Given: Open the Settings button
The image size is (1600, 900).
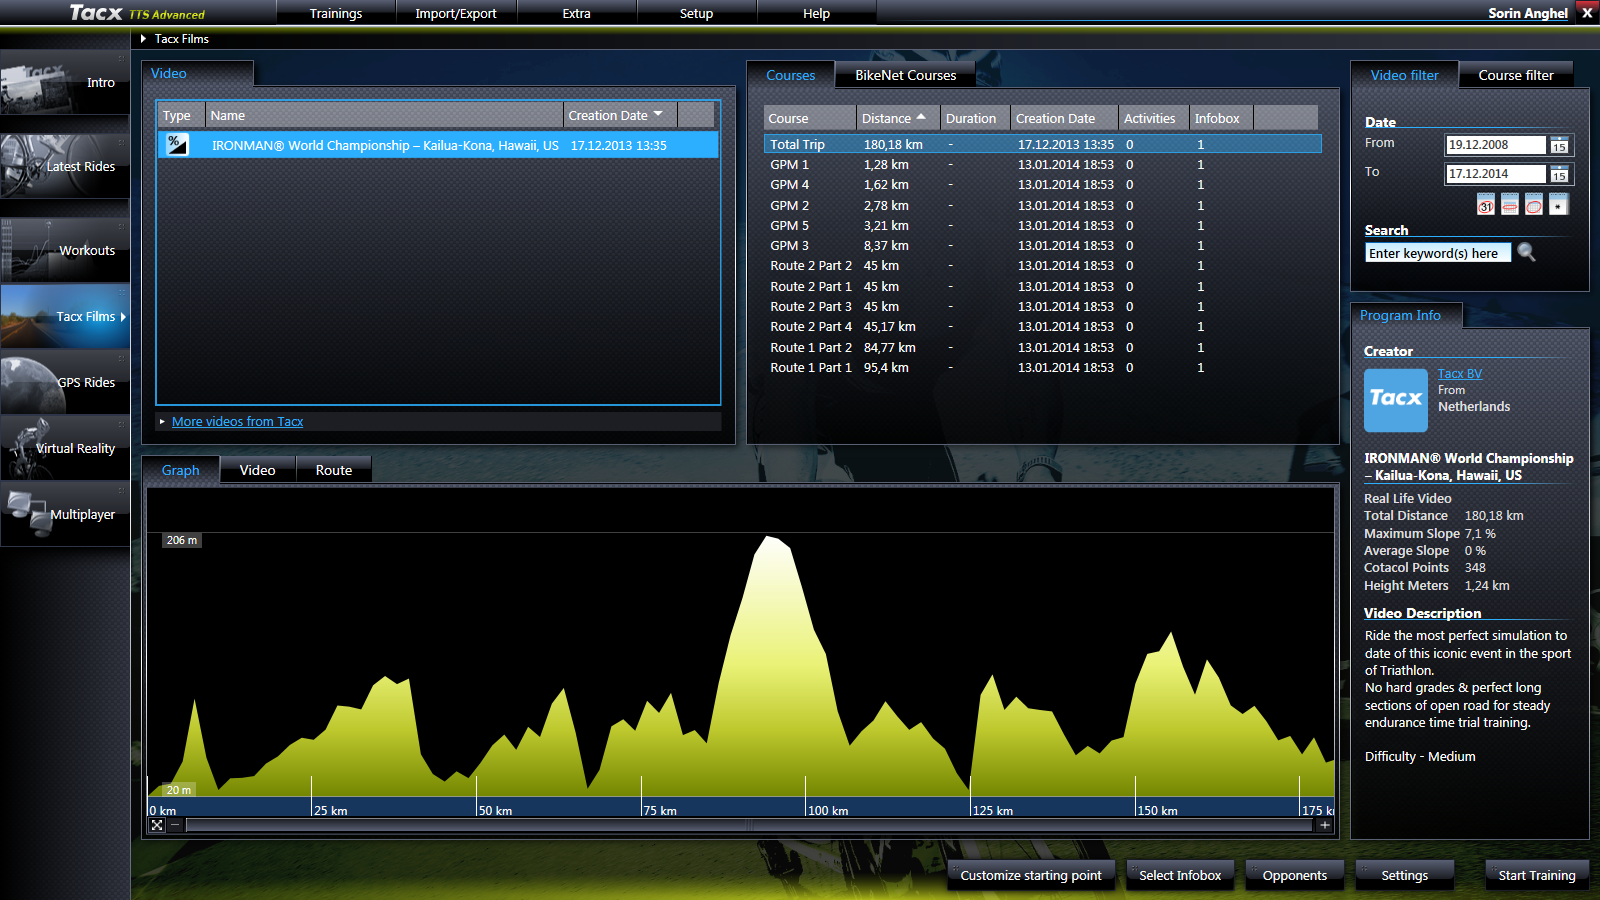Looking at the screenshot, I should (x=1405, y=875).
